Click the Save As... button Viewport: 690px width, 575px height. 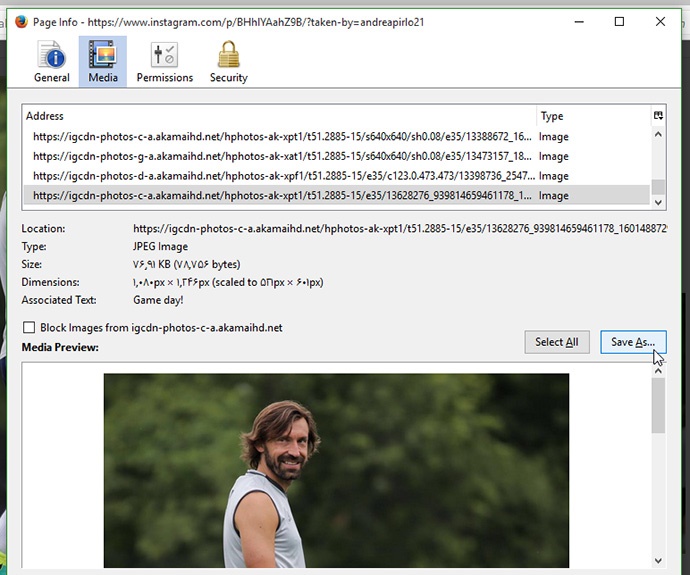[x=633, y=342]
